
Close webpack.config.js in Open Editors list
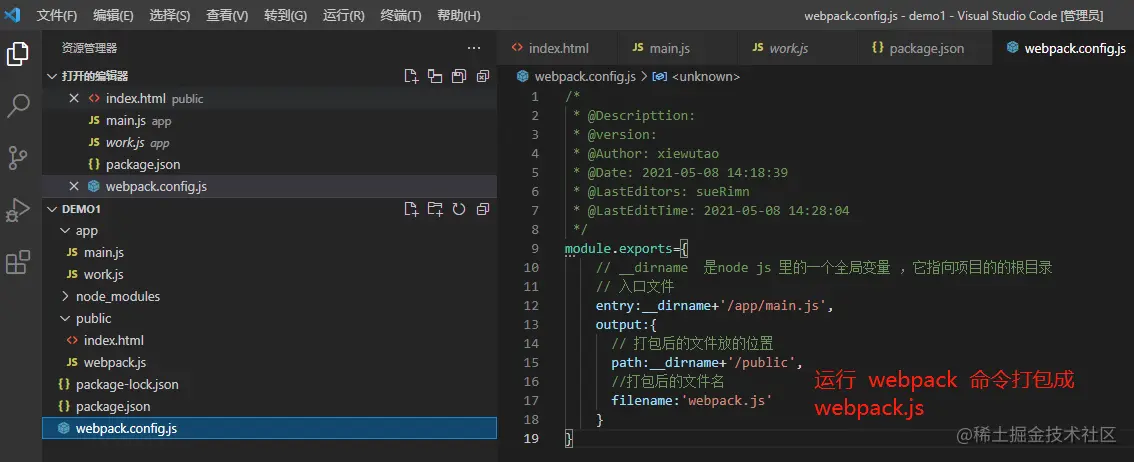pyautogui.click(x=74, y=186)
